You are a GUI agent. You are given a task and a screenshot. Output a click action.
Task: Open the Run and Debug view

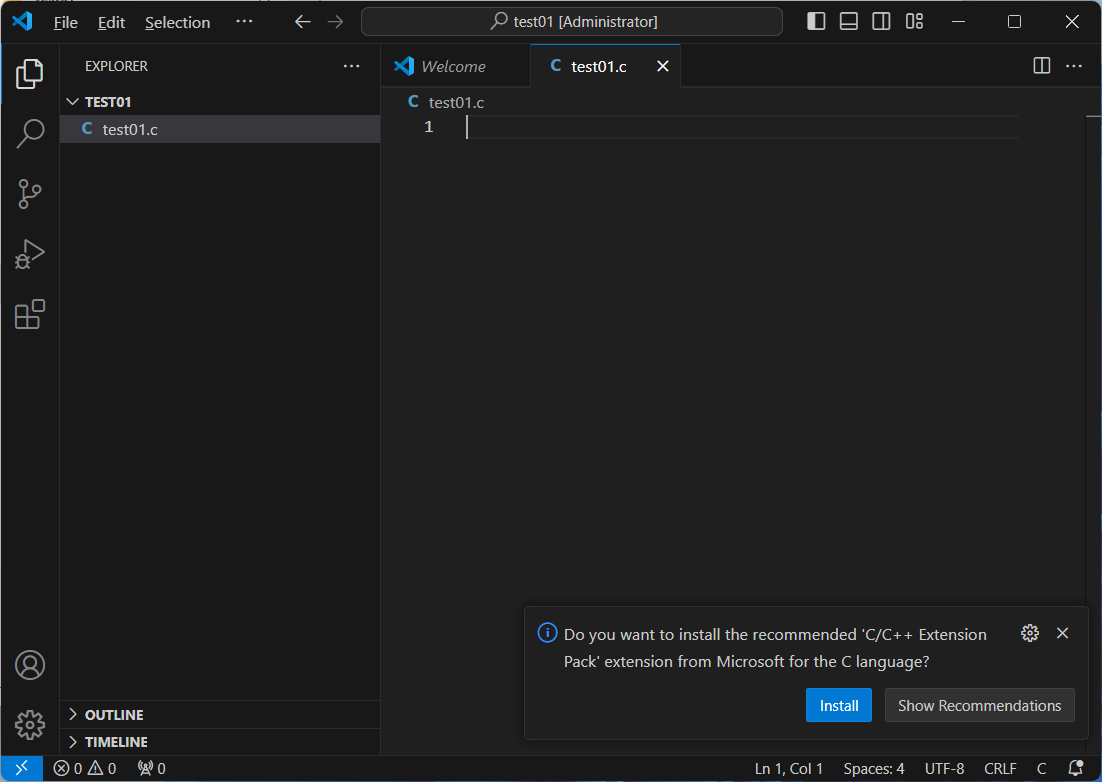tap(30, 254)
